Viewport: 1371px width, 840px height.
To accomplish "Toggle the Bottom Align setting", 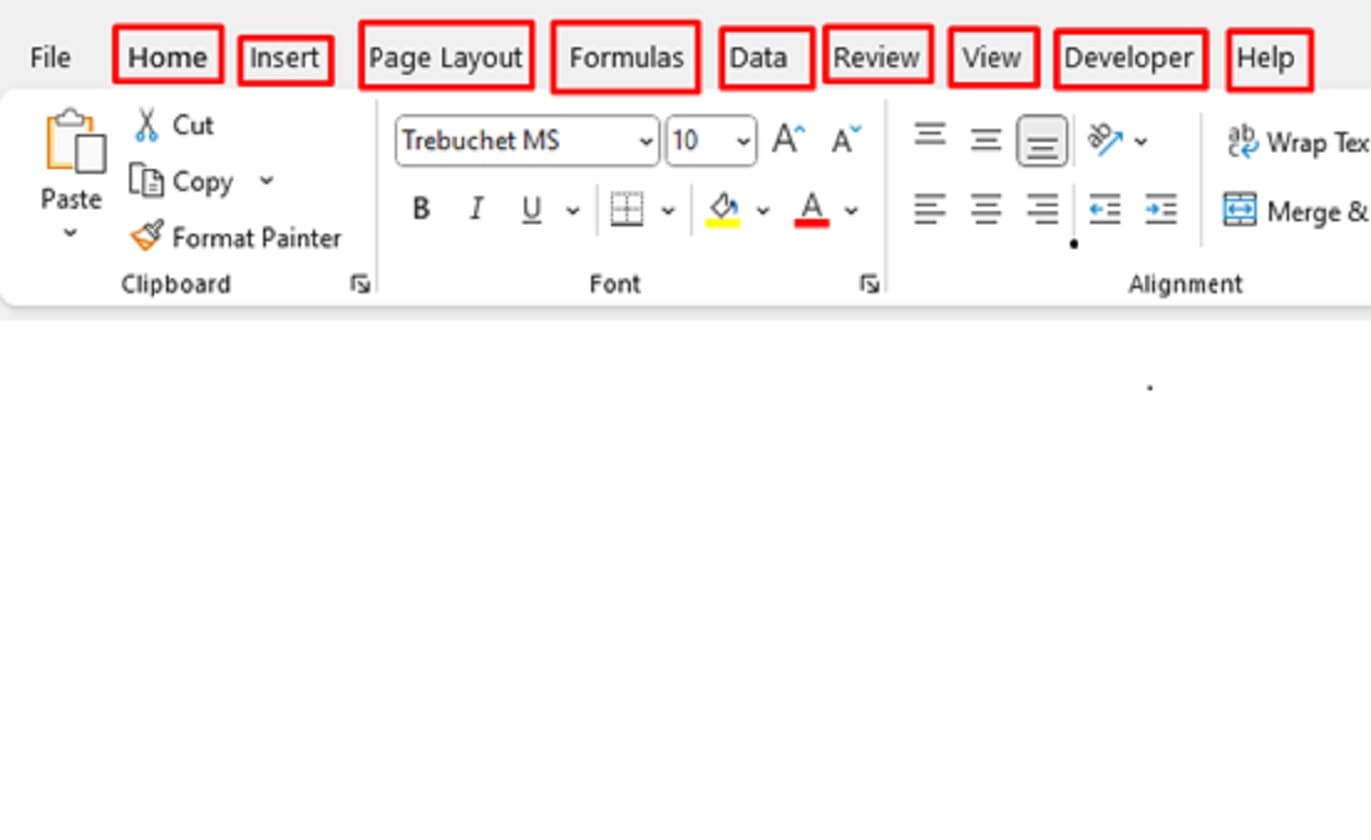I will (x=1041, y=140).
